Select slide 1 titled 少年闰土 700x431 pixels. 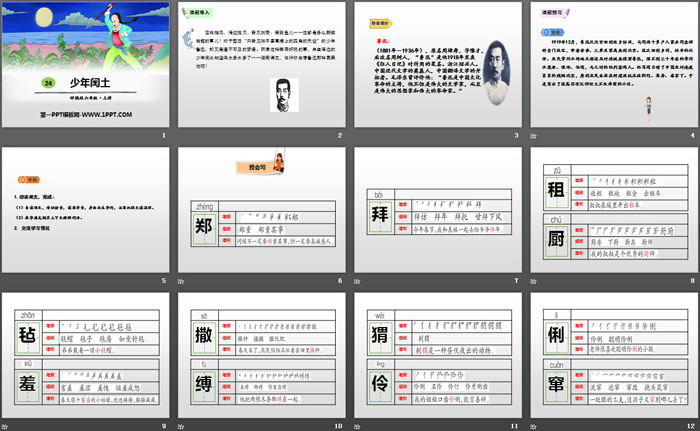pyautogui.click(x=86, y=64)
